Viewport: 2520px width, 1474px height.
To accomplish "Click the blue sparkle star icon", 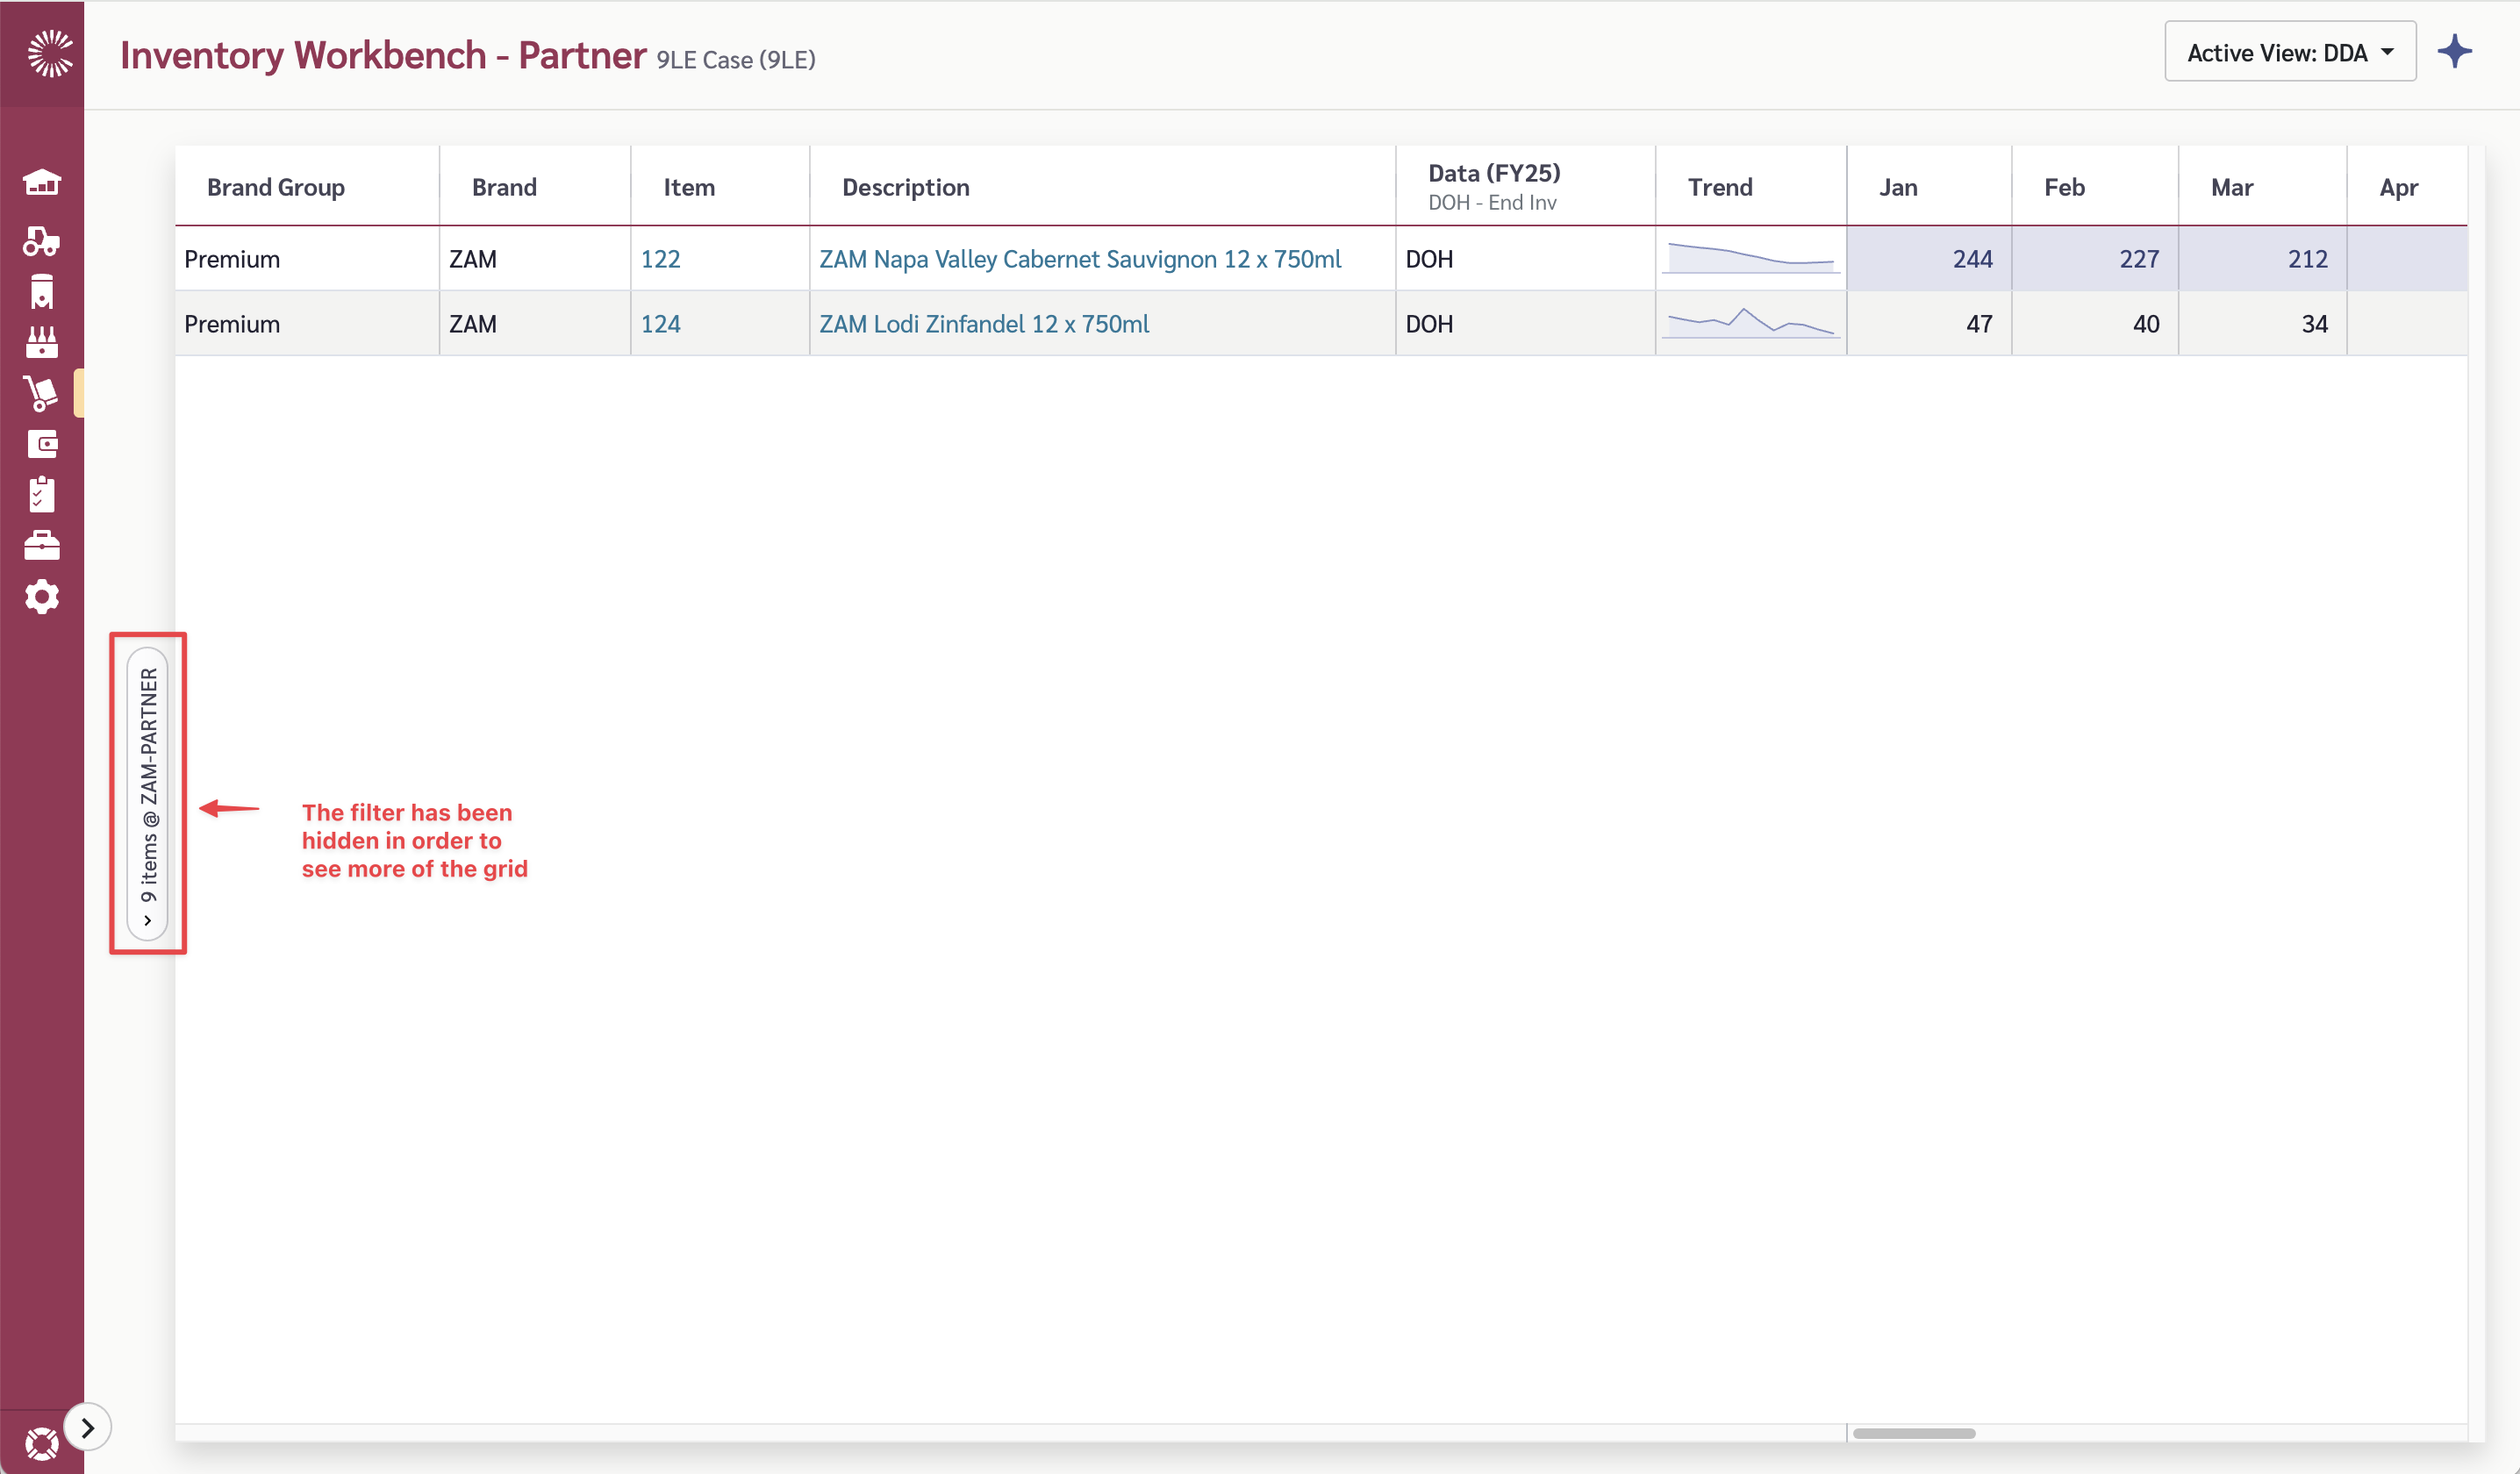I will [x=2454, y=52].
